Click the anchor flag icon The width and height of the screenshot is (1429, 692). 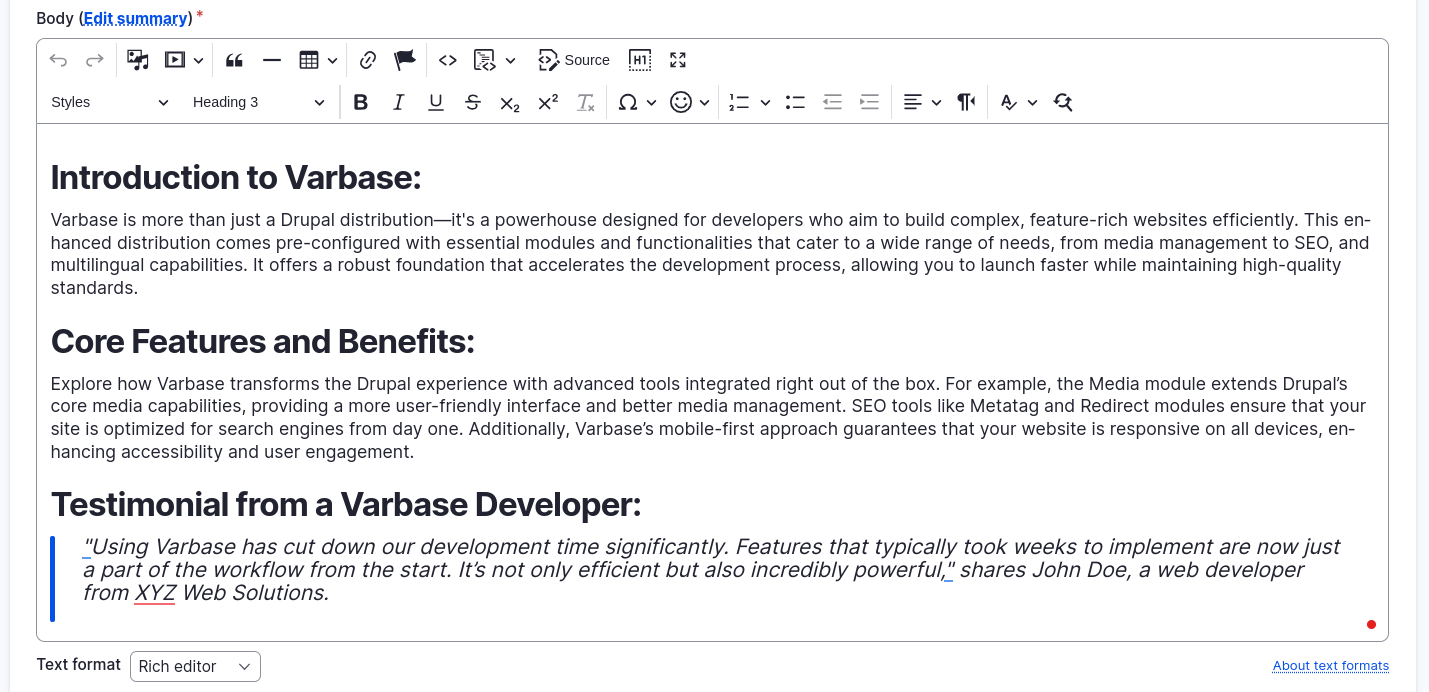point(405,60)
